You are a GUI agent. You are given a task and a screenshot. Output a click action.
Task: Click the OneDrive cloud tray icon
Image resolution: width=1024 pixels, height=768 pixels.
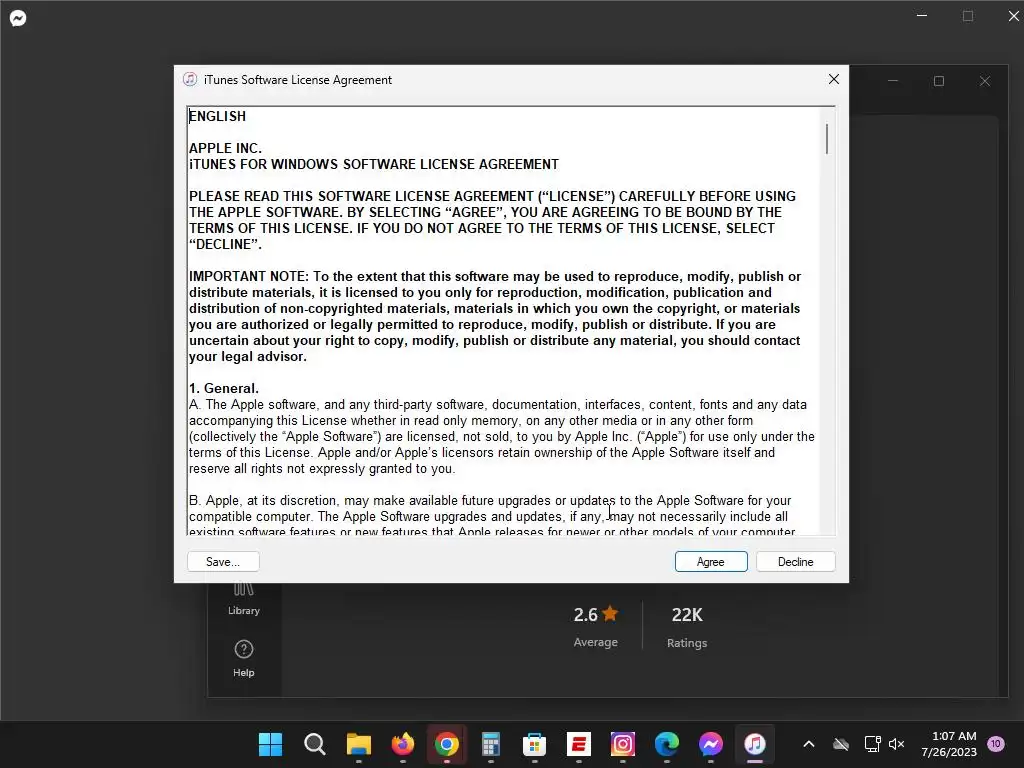[841, 744]
